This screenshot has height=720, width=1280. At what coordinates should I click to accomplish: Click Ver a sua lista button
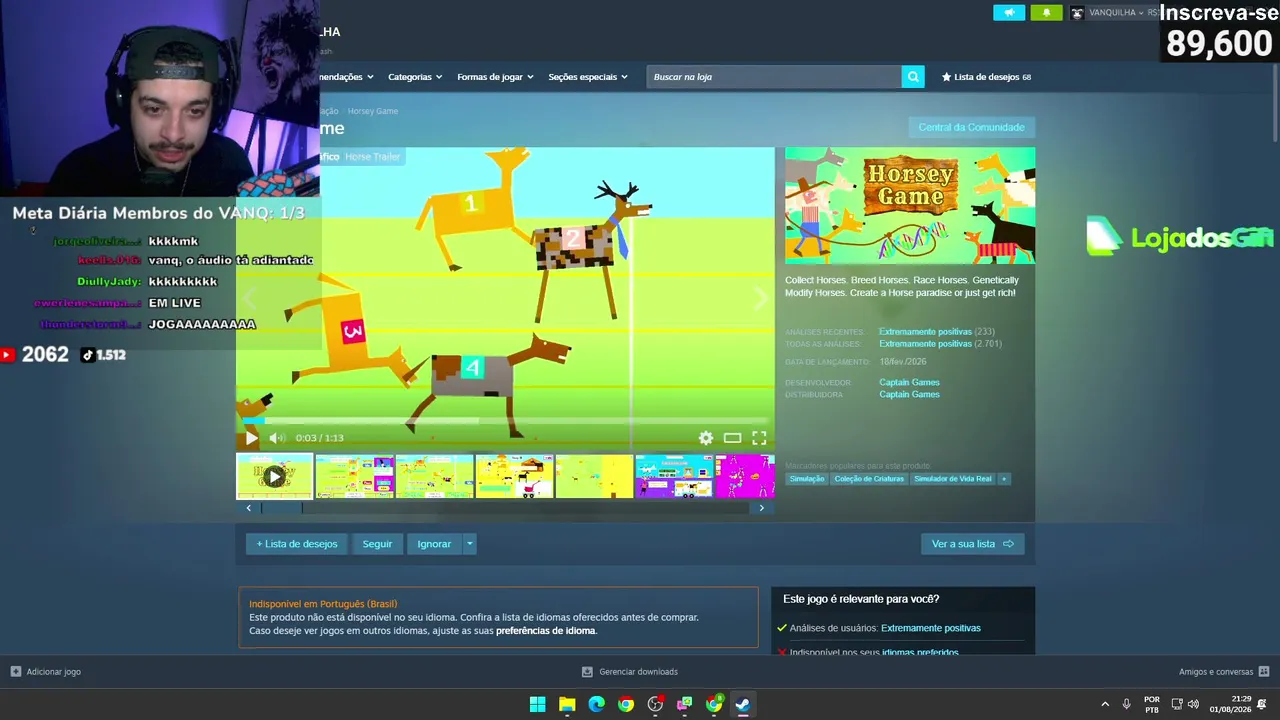(972, 544)
